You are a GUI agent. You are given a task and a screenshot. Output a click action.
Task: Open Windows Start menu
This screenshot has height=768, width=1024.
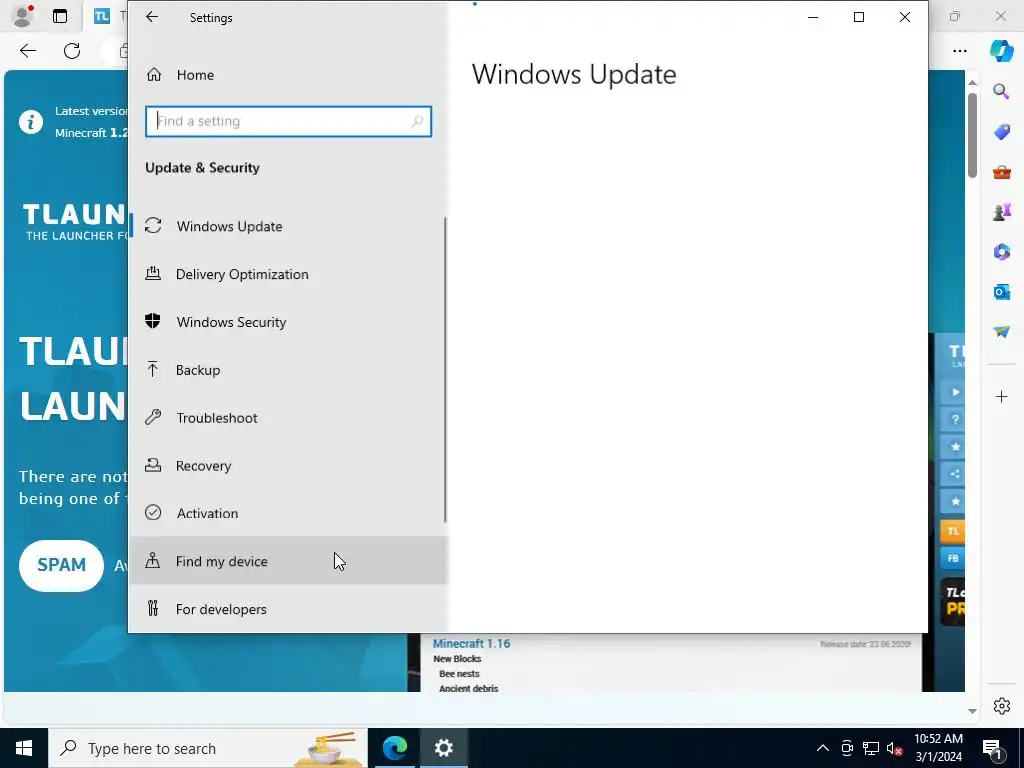24,748
